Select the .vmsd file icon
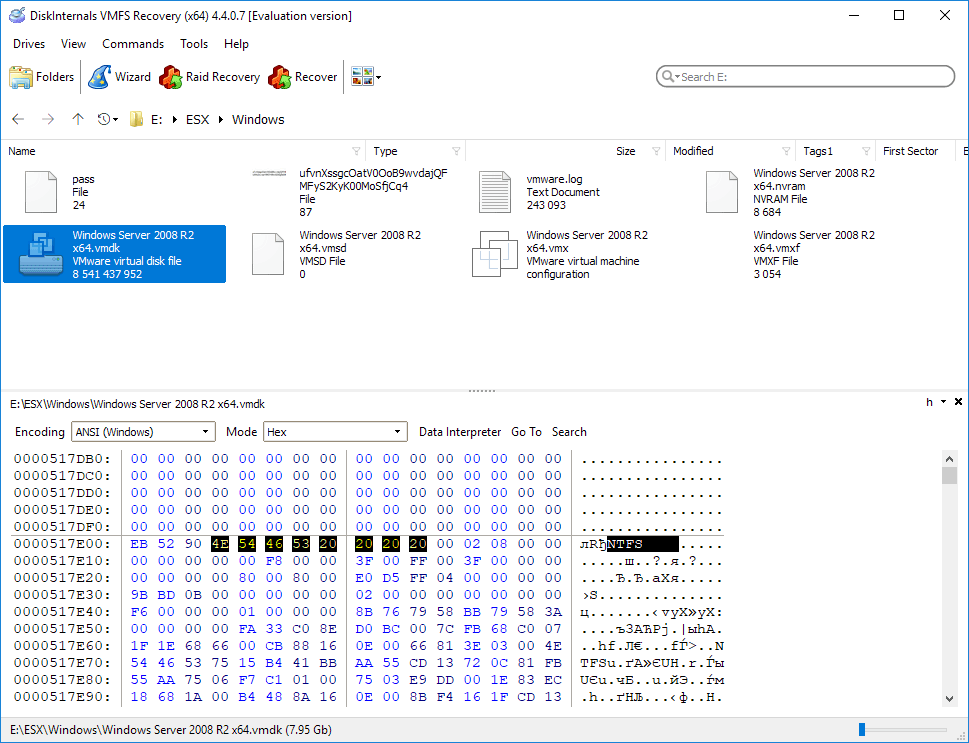The width and height of the screenshot is (969, 743). [268, 254]
